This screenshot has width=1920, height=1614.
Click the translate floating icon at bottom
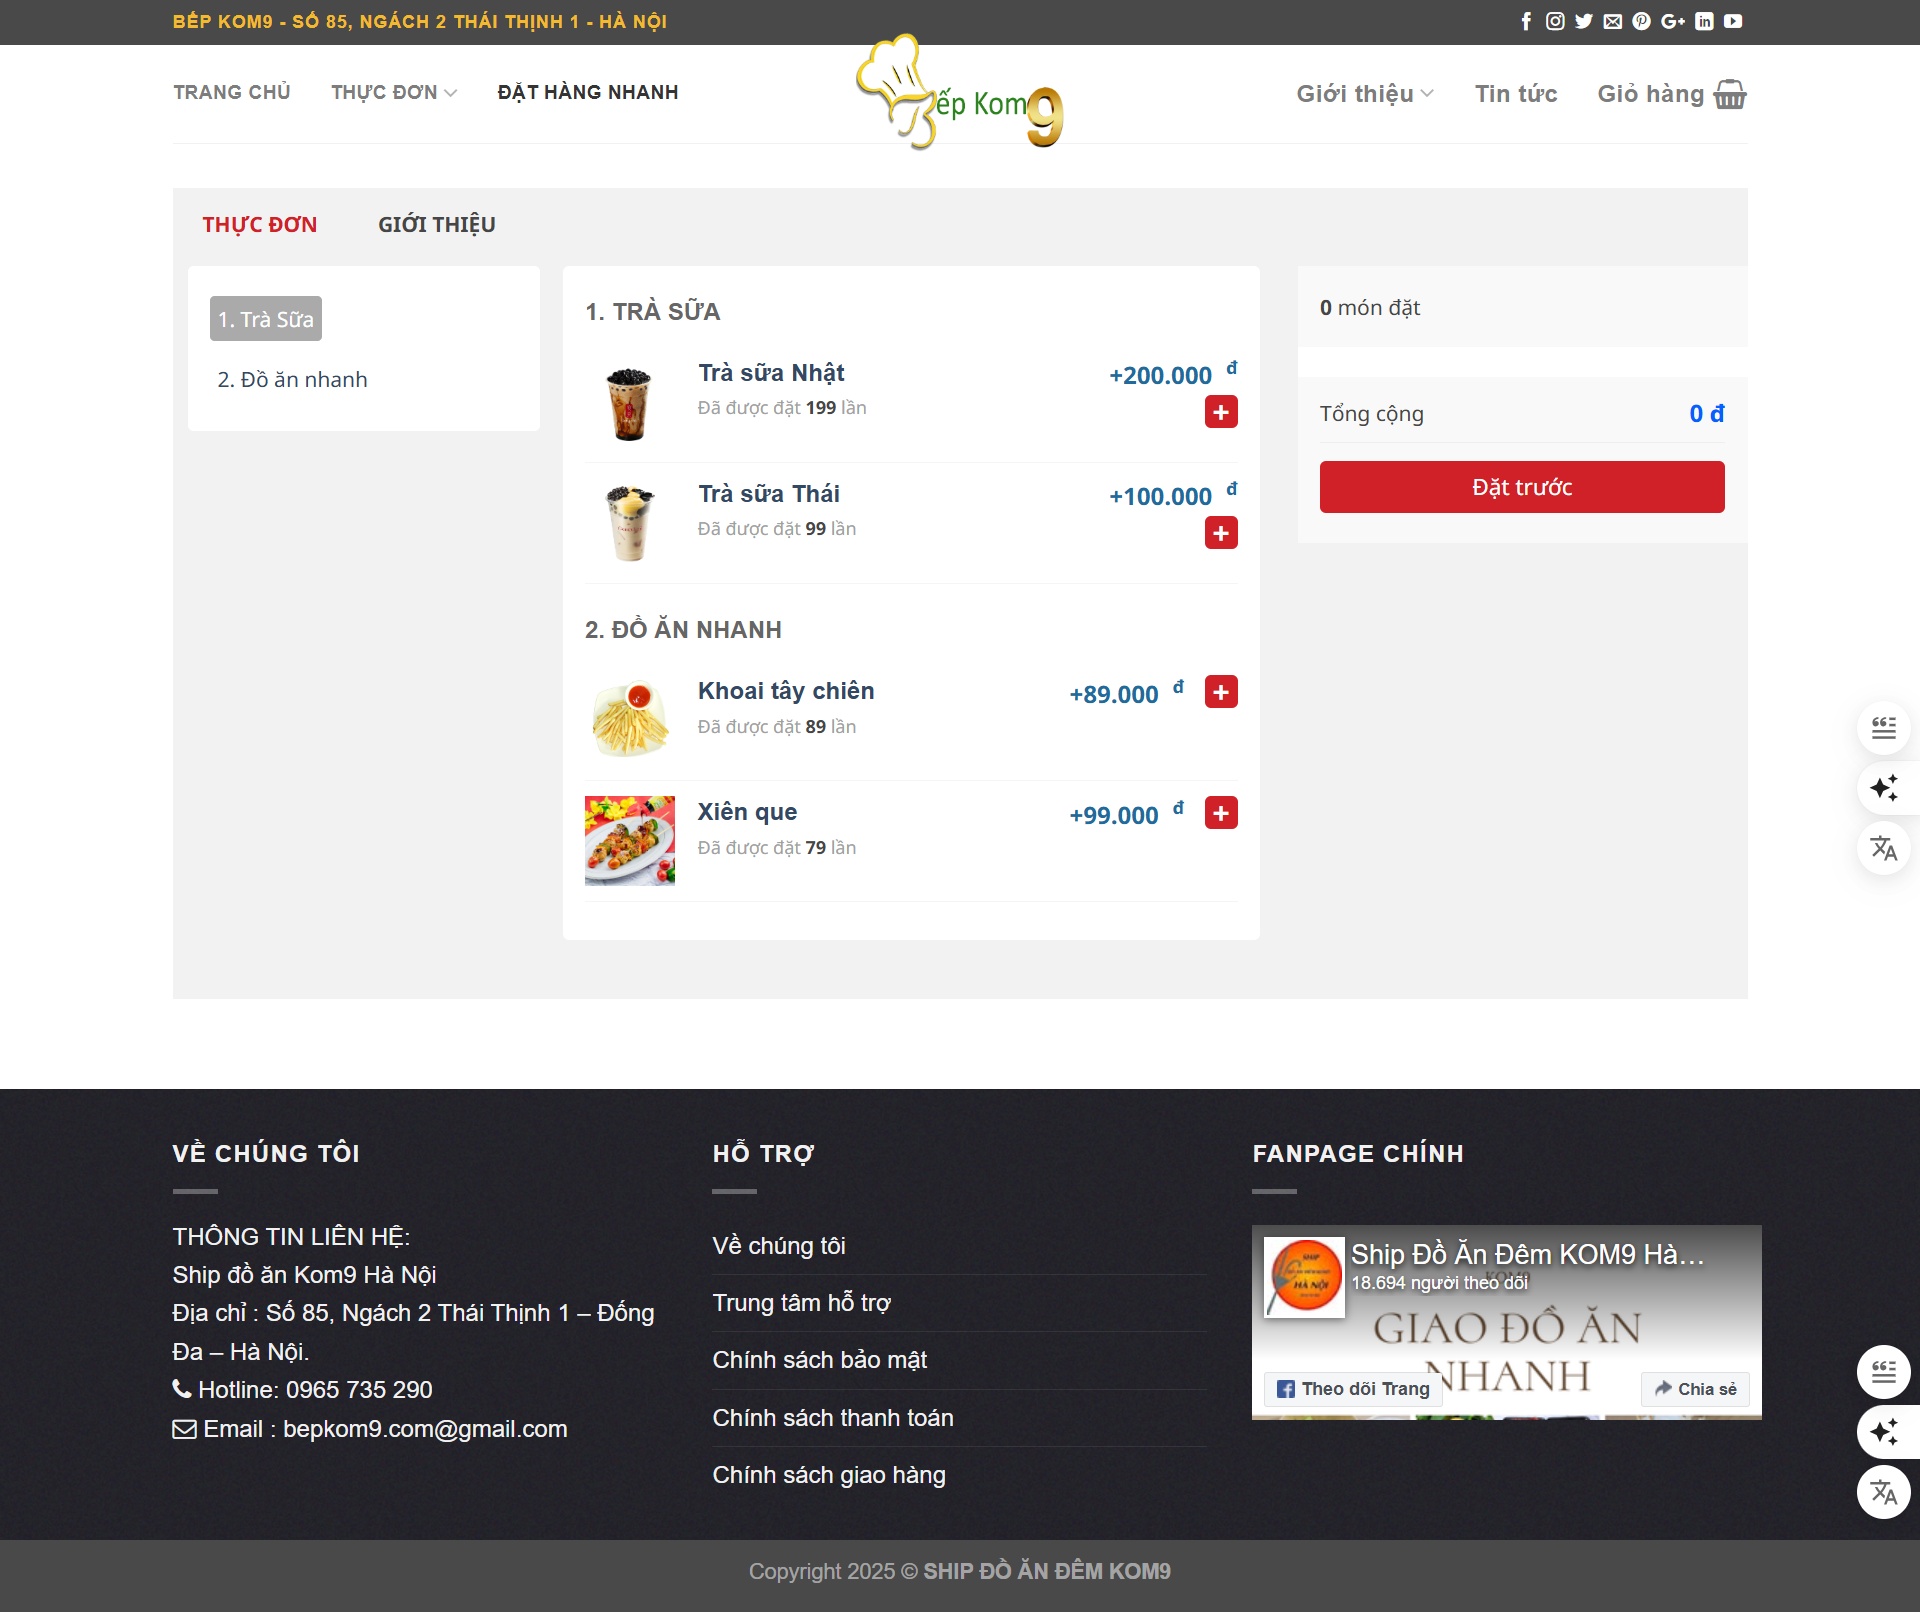coord(1884,1493)
